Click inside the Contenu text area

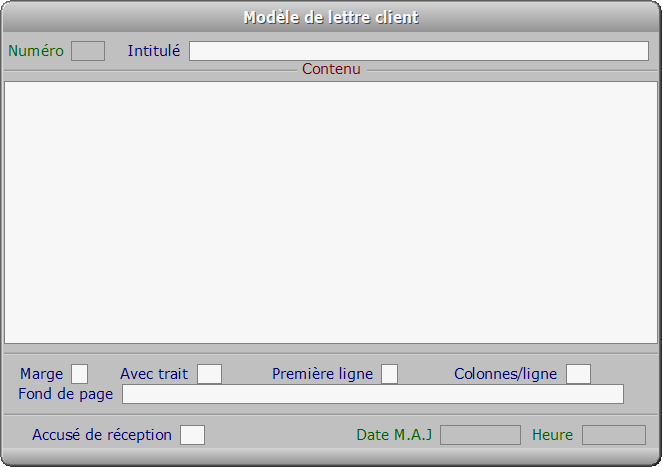coord(331,212)
